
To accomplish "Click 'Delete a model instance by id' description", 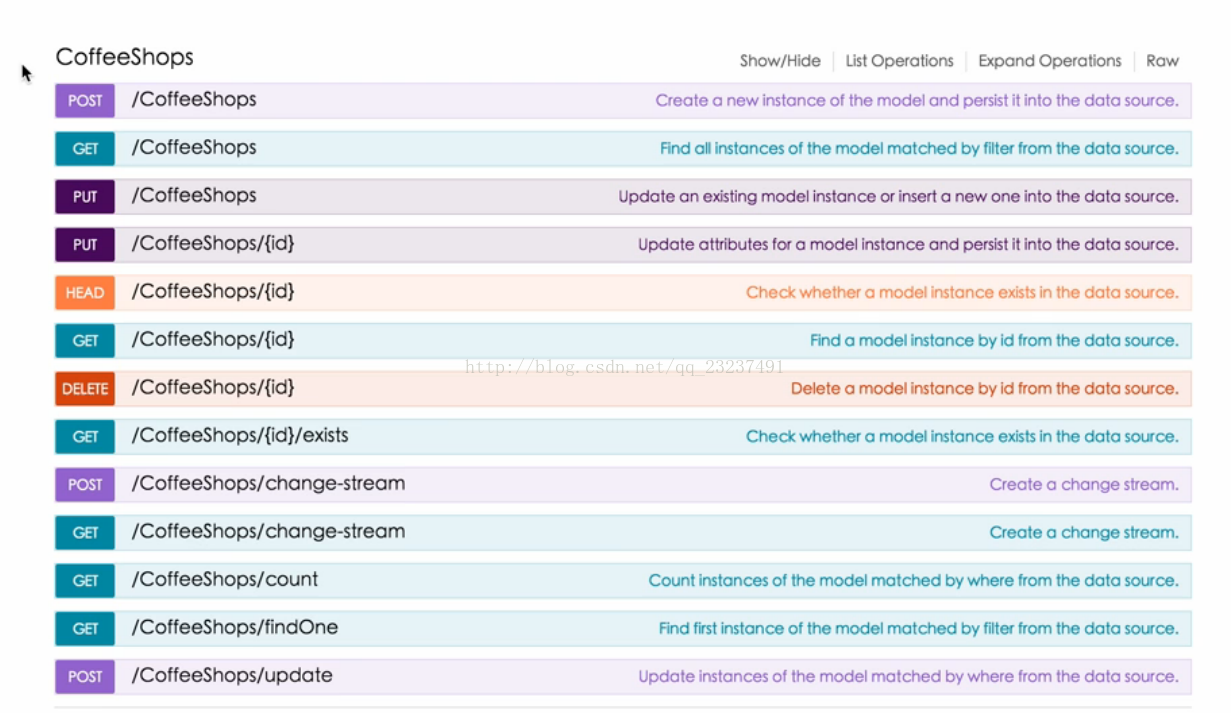I will point(985,388).
